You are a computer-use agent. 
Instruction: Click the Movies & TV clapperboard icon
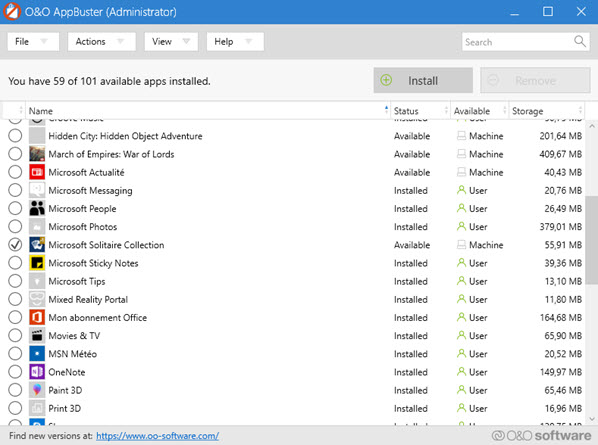37,336
